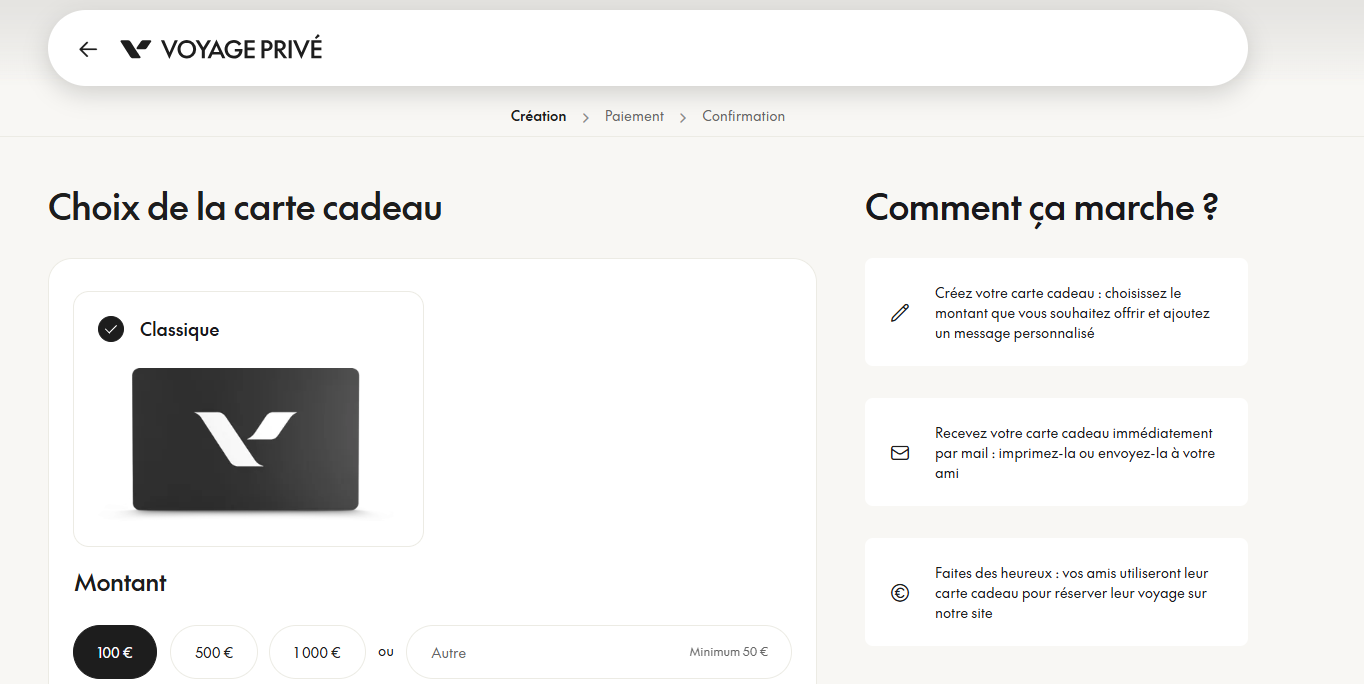
Task: Pick the 1 000 € amount
Action: click(317, 652)
